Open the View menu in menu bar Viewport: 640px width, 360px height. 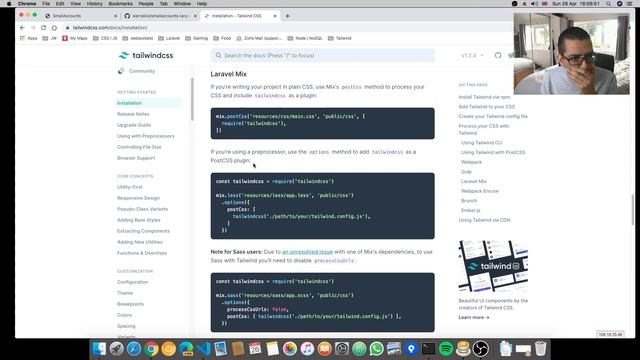click(x=76, y=4)
